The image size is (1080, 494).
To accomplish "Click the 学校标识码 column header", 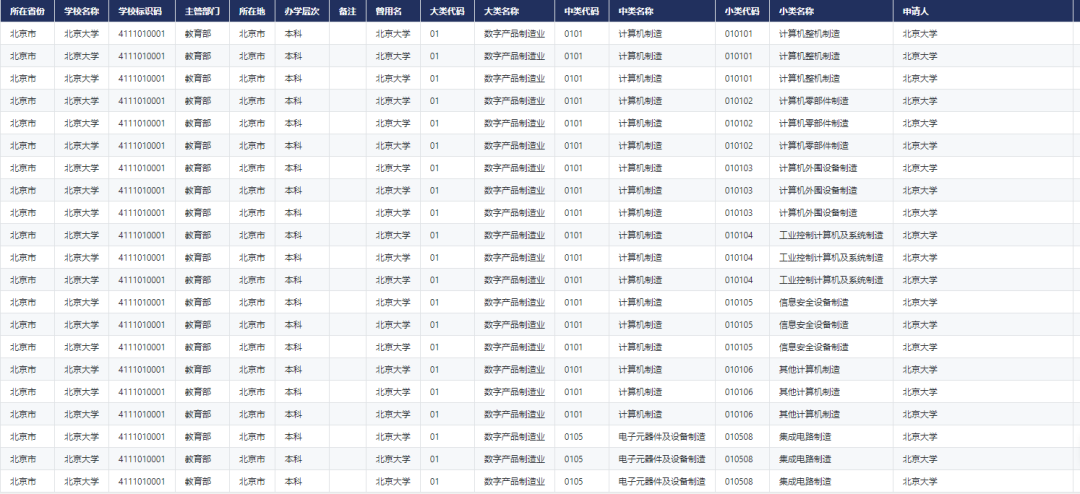I will [141, 12].
